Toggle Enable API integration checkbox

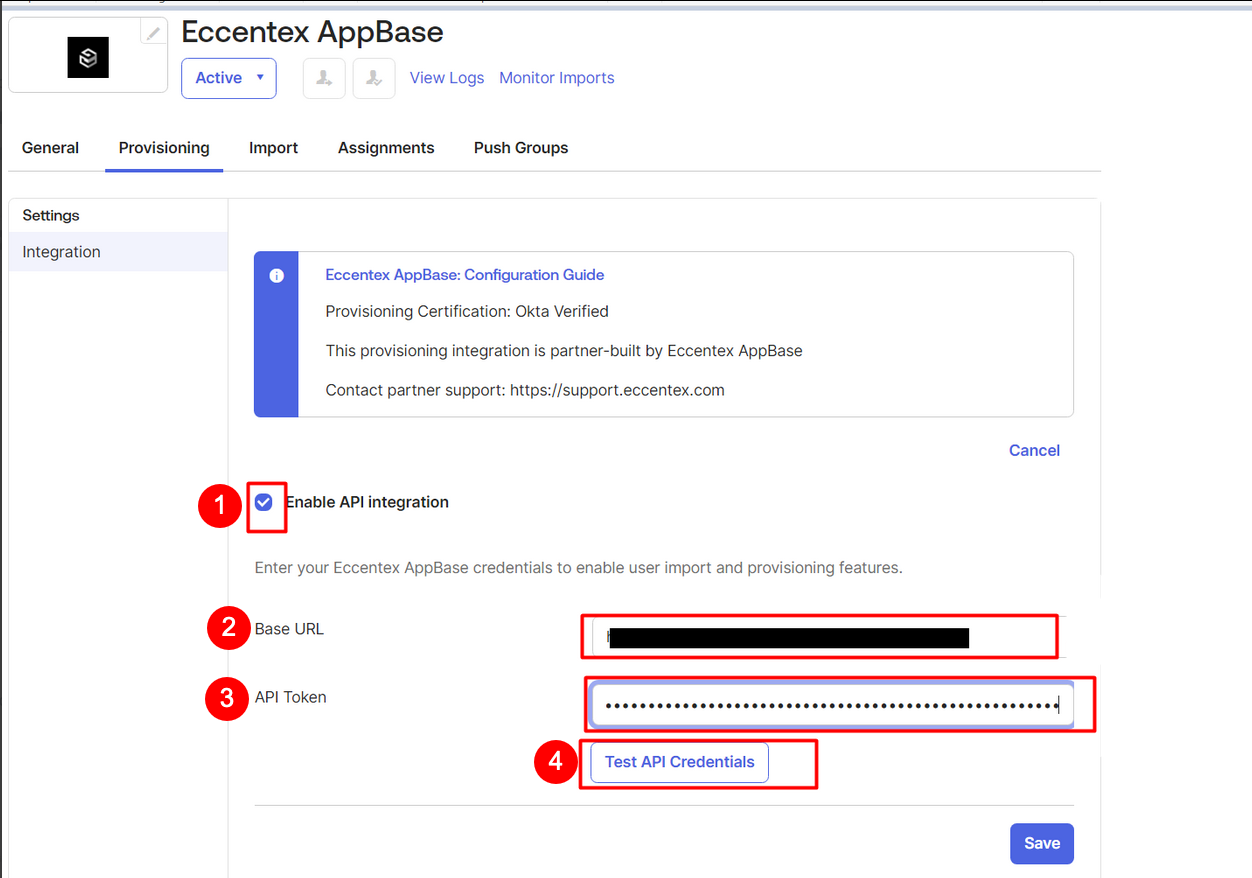tap(264, 502)
